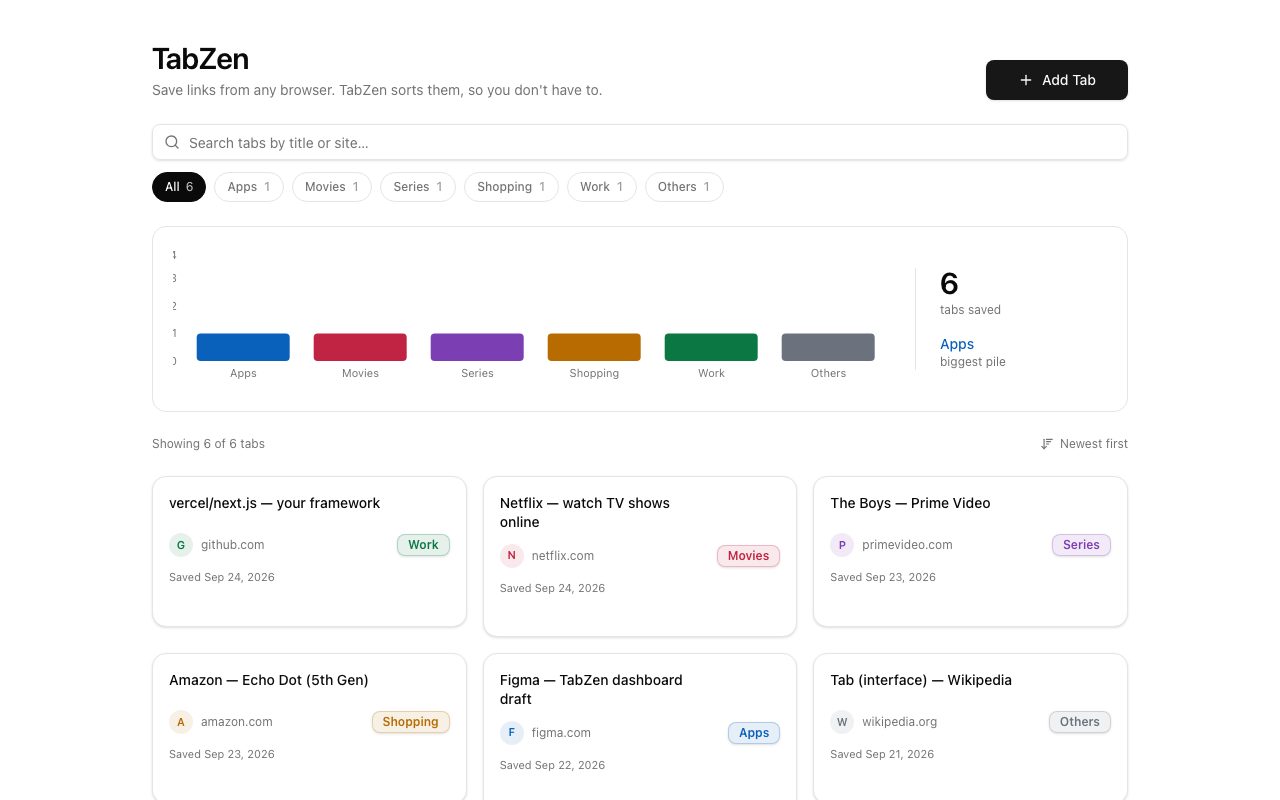Open The Boys — Prime Video title

(910, 503)
